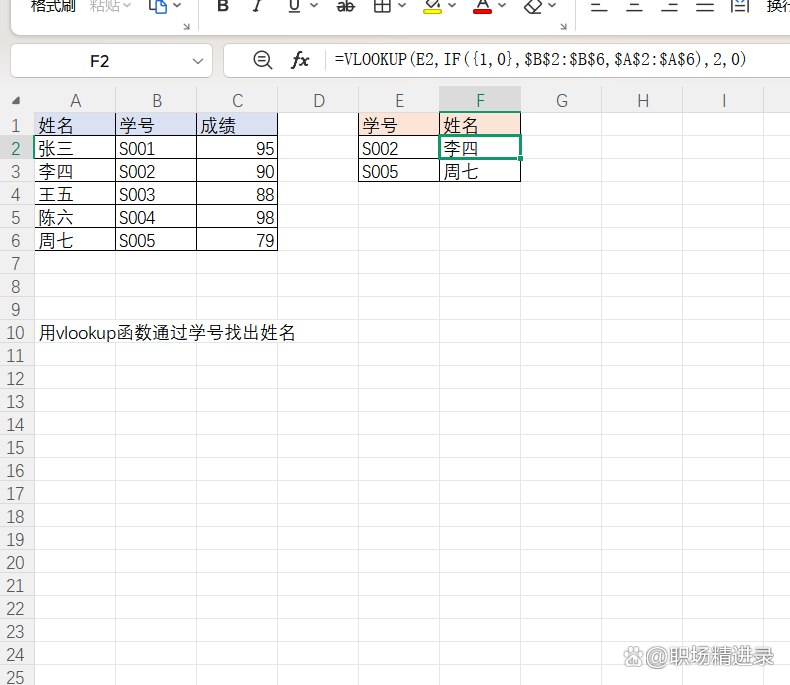Click the select-all triangle at the grid corner
The height and width of the screenshot is (685, 790).
coord(16,100)
